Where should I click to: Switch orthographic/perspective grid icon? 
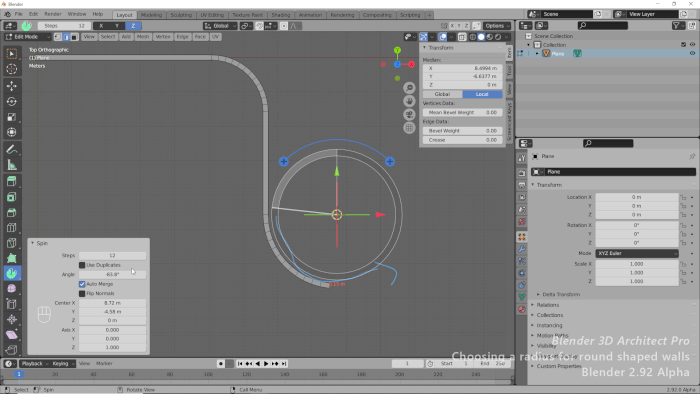409,128
